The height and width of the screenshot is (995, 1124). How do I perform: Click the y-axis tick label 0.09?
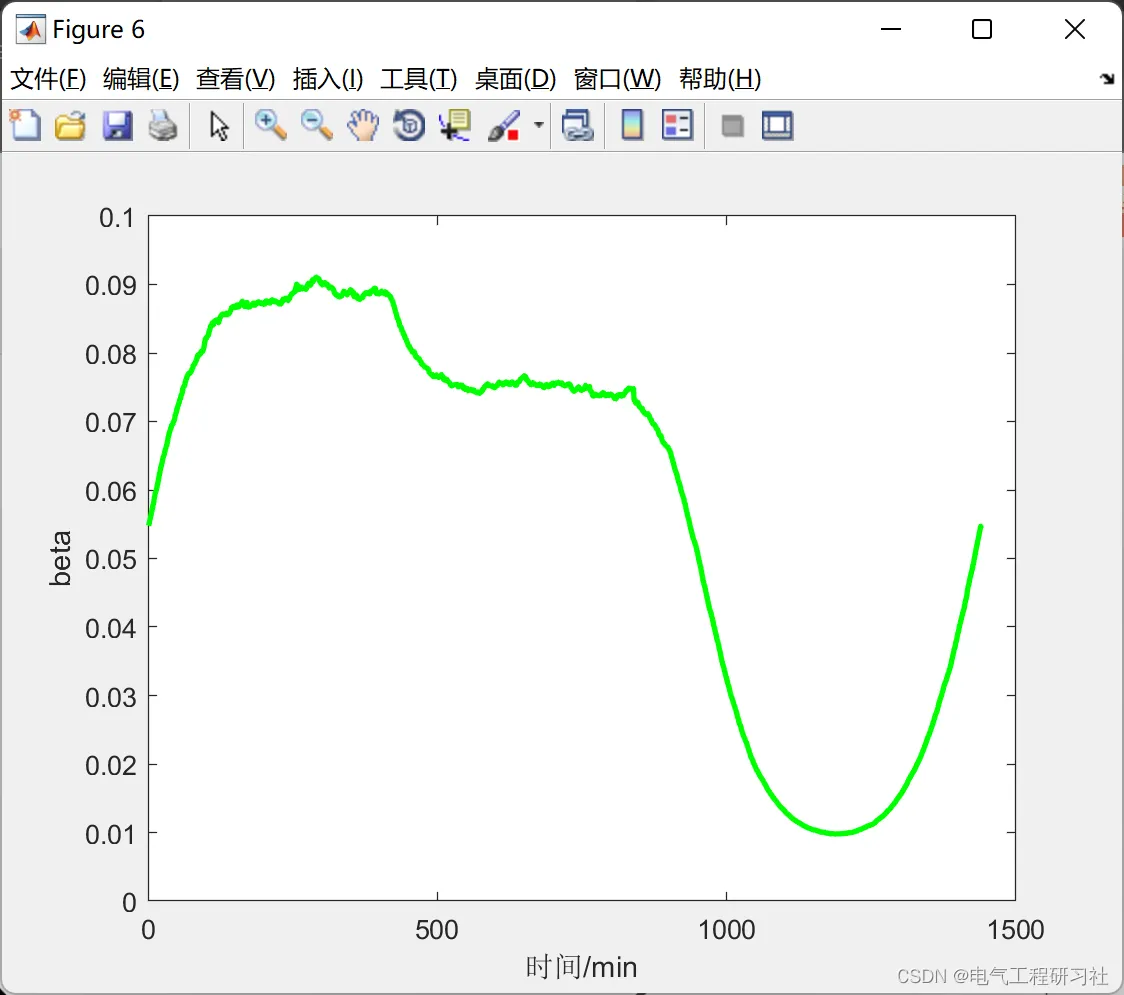pos(110,286)
